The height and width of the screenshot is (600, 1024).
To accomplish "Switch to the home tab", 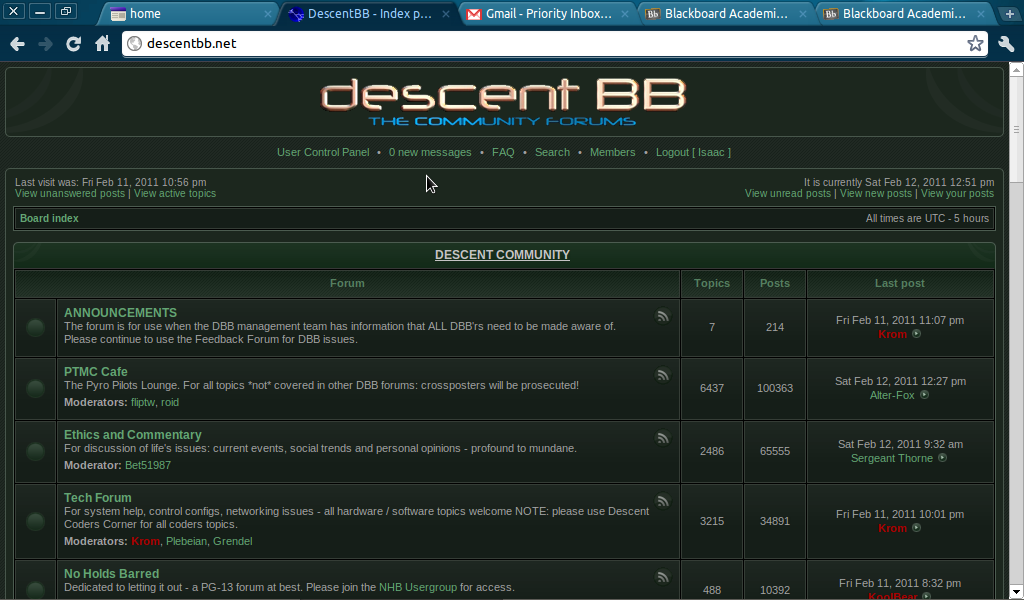I will point(189,14).
